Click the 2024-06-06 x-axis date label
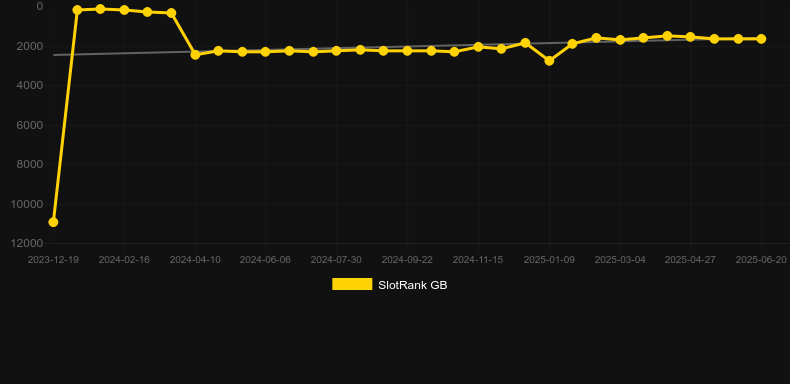Image resolution: width=790 pixels, height=384 pixels. click(x=265, y=260)
